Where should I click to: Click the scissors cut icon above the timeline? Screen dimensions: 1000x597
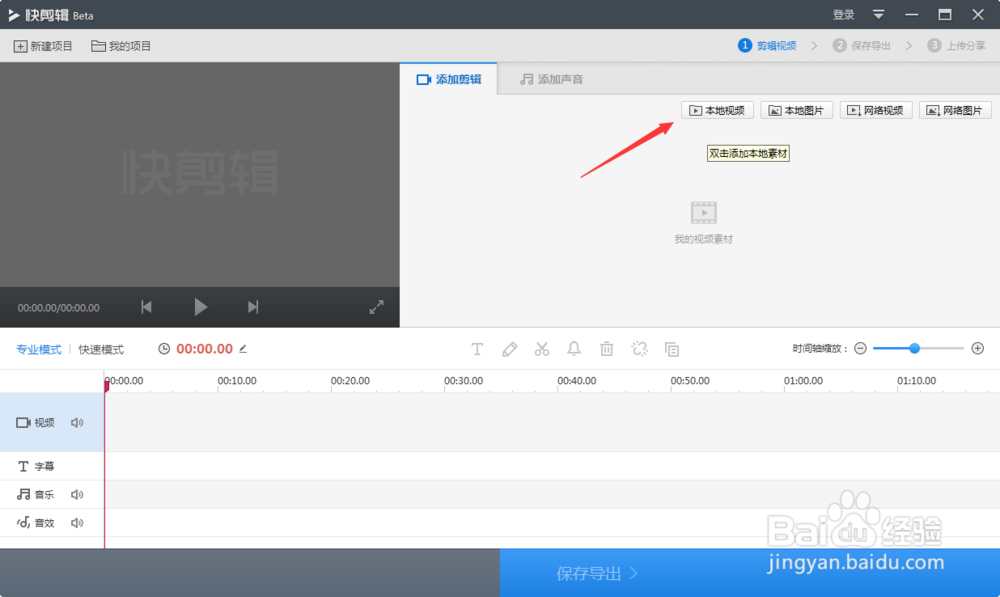click(542, 348)
